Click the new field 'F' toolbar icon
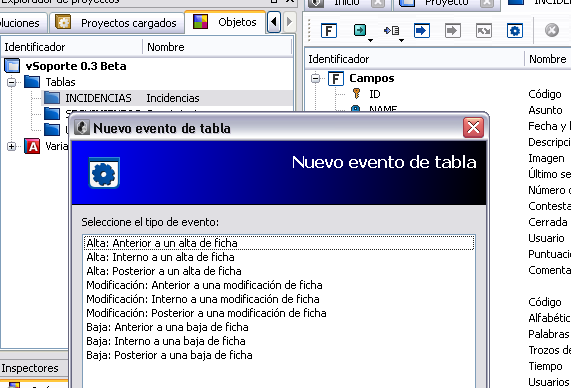The height and width of the screenshot is (388, 571). 329,31
